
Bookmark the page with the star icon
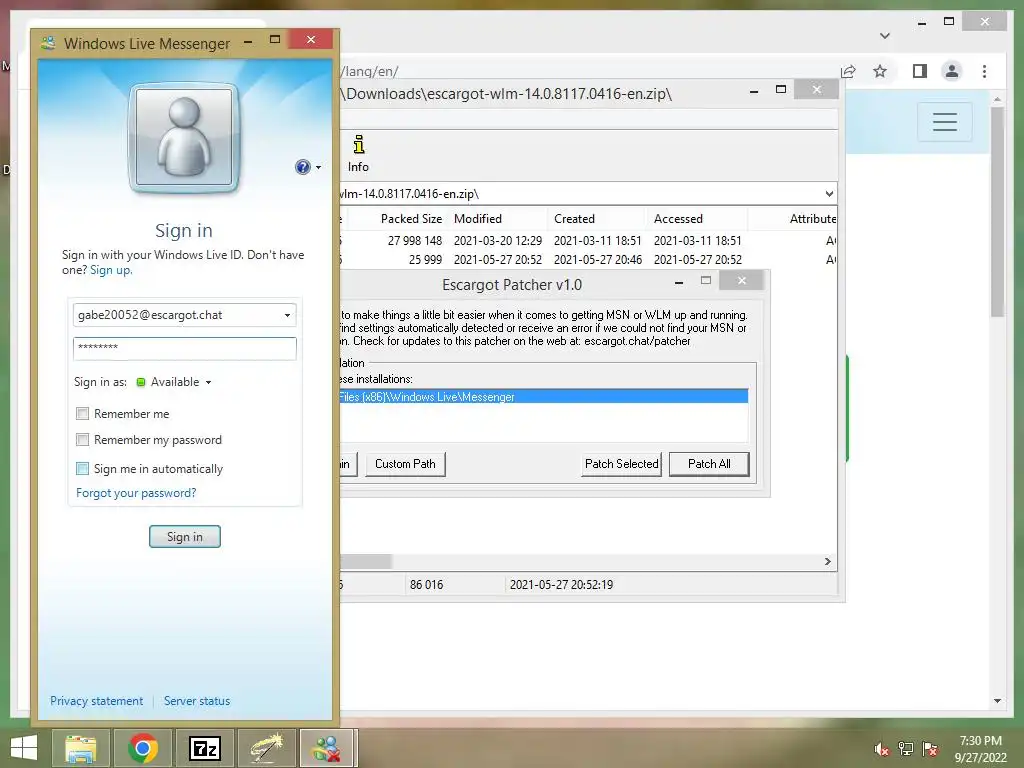(880, 71)
